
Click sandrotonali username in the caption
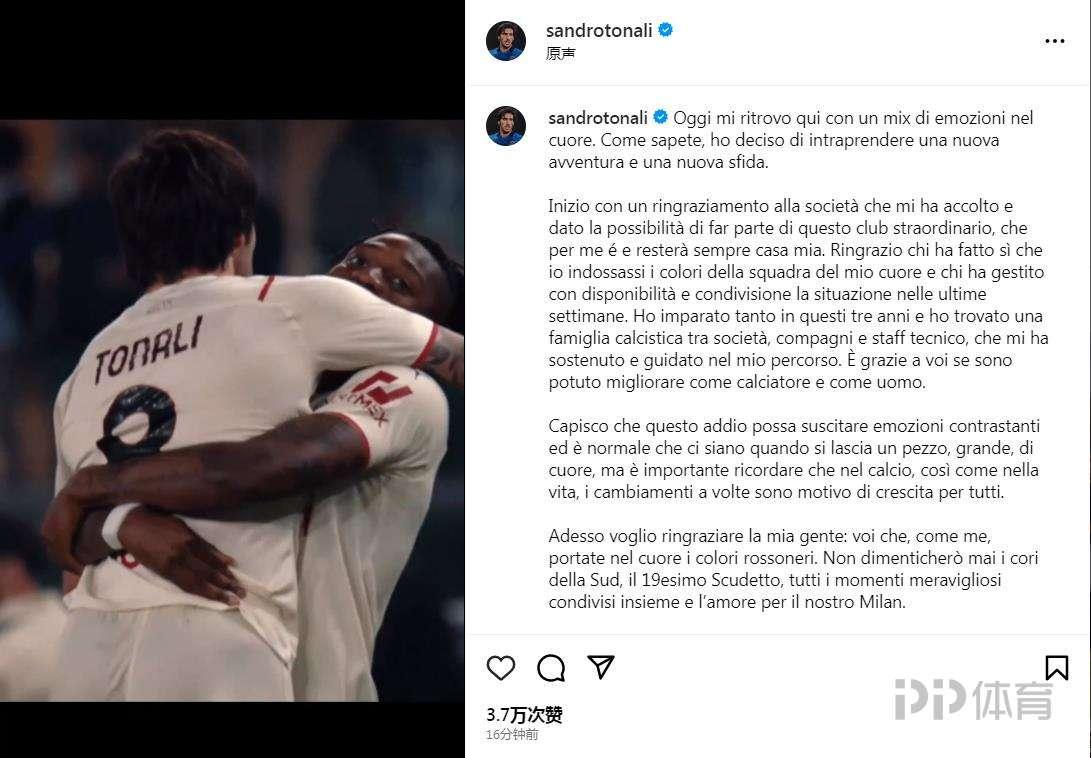[598, 118]
